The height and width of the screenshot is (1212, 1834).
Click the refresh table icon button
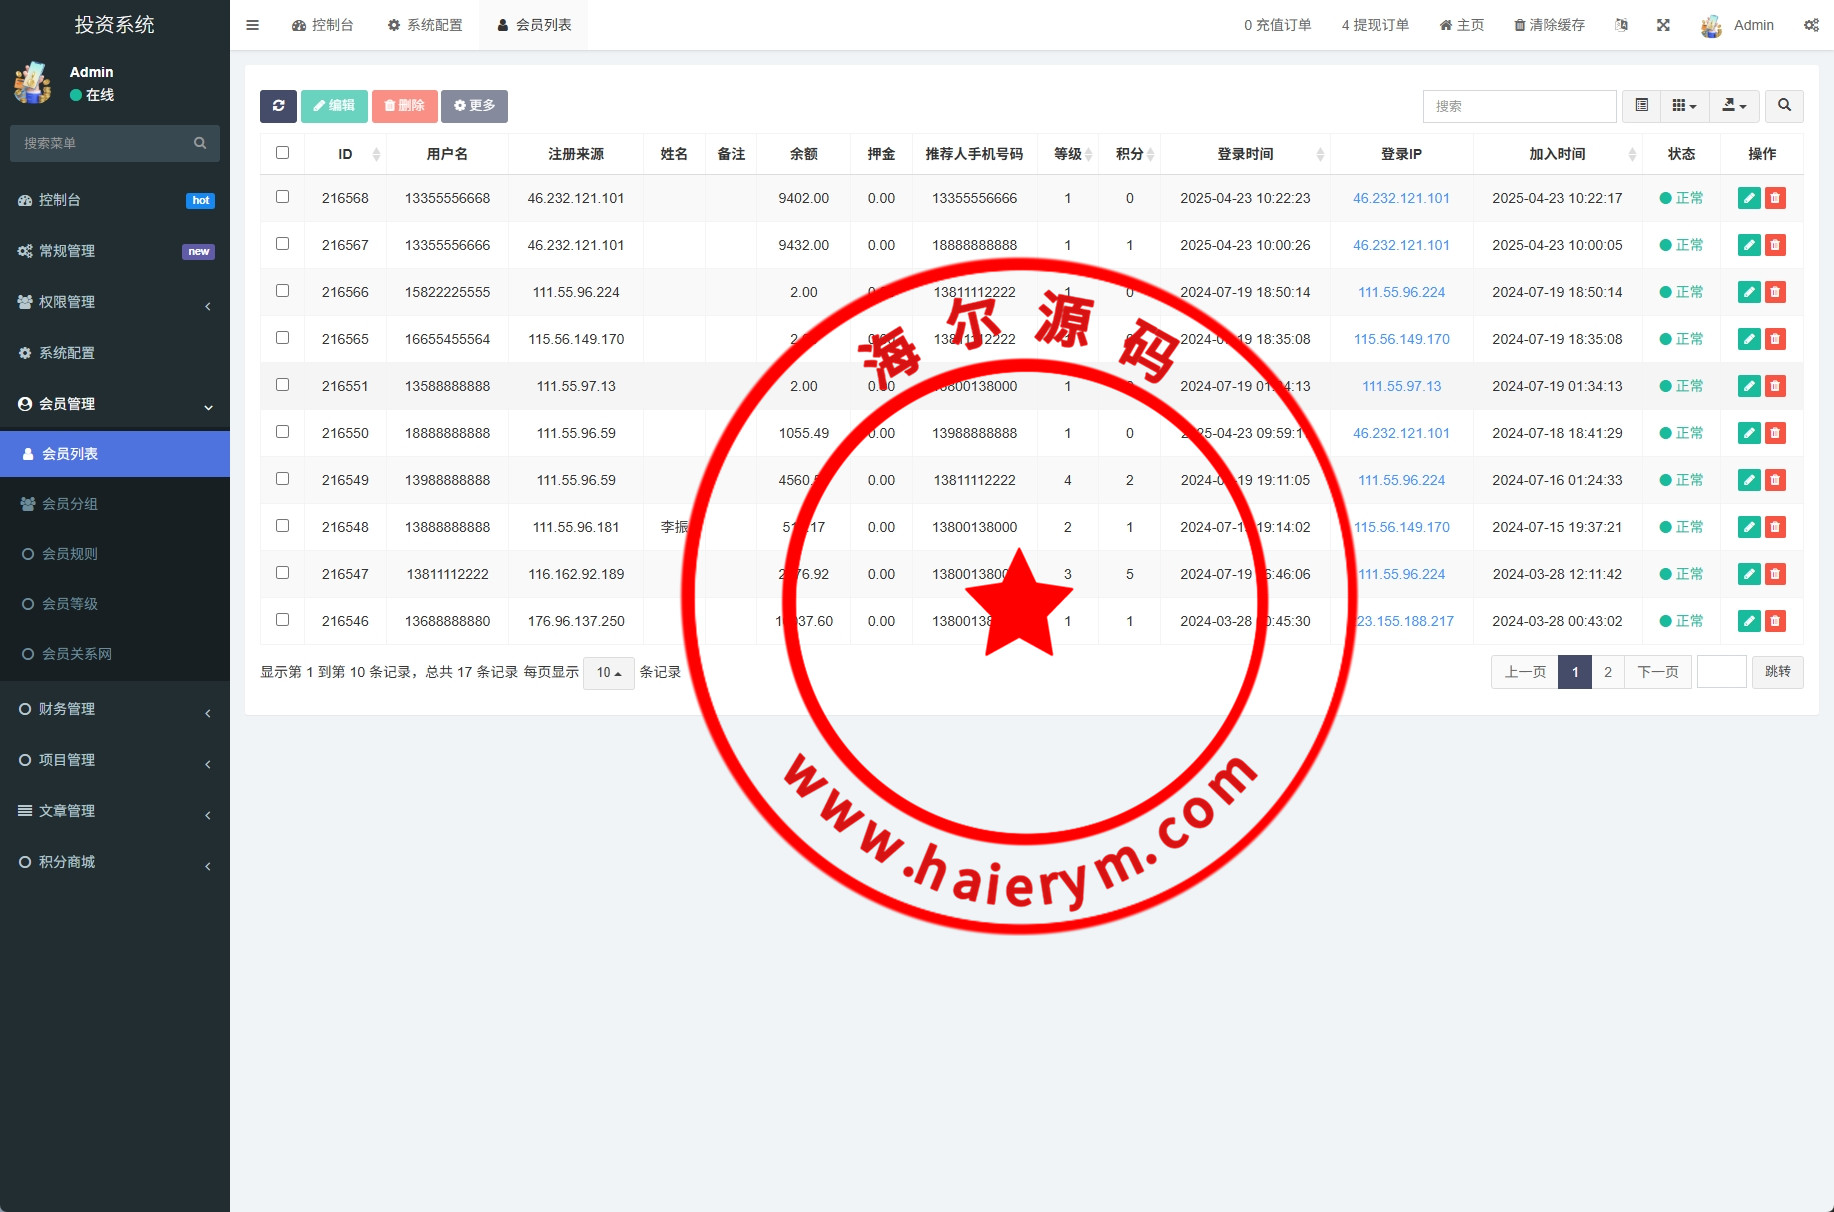[278, 106]
